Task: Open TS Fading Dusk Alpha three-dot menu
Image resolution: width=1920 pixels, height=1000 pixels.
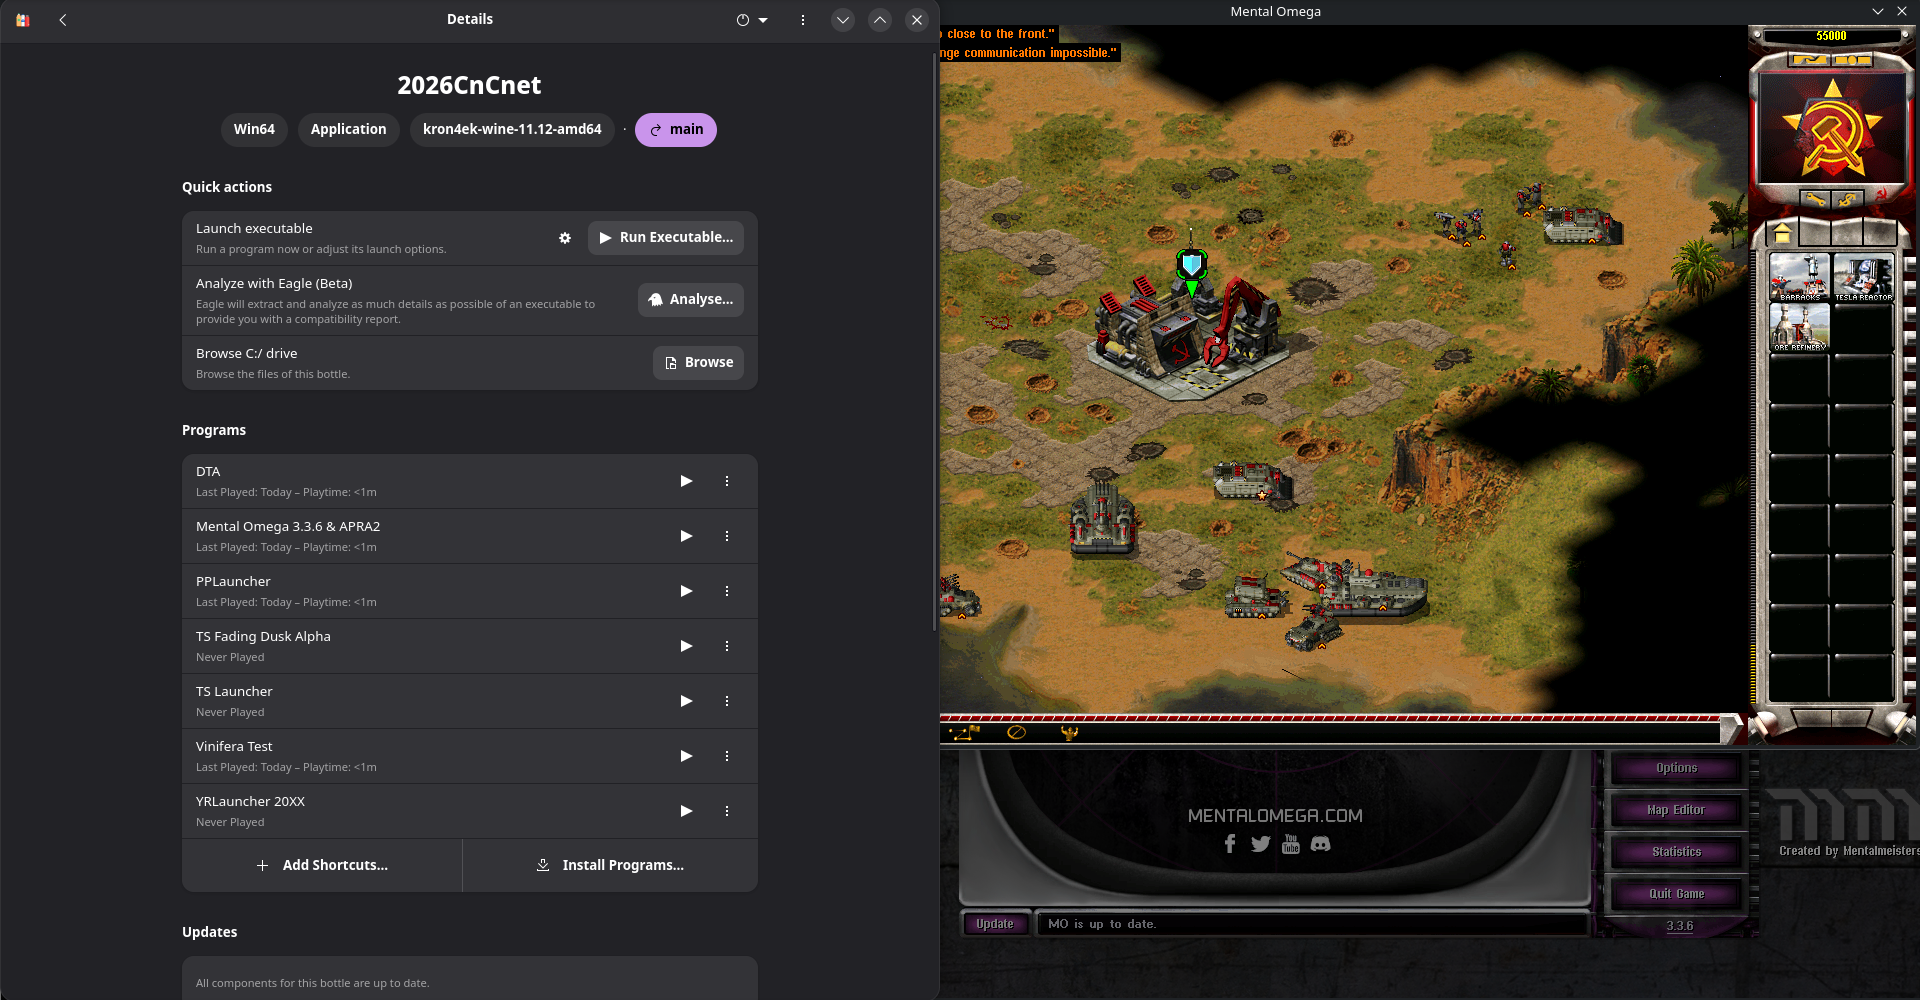Action: click(727, 646)
